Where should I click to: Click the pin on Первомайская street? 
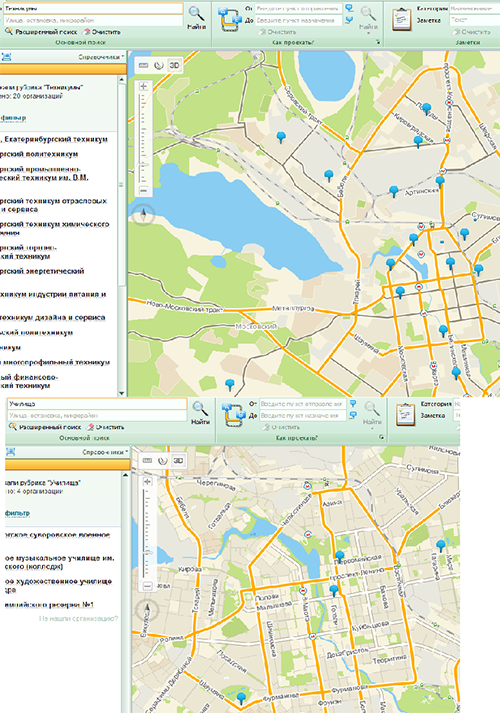(340, 556)
